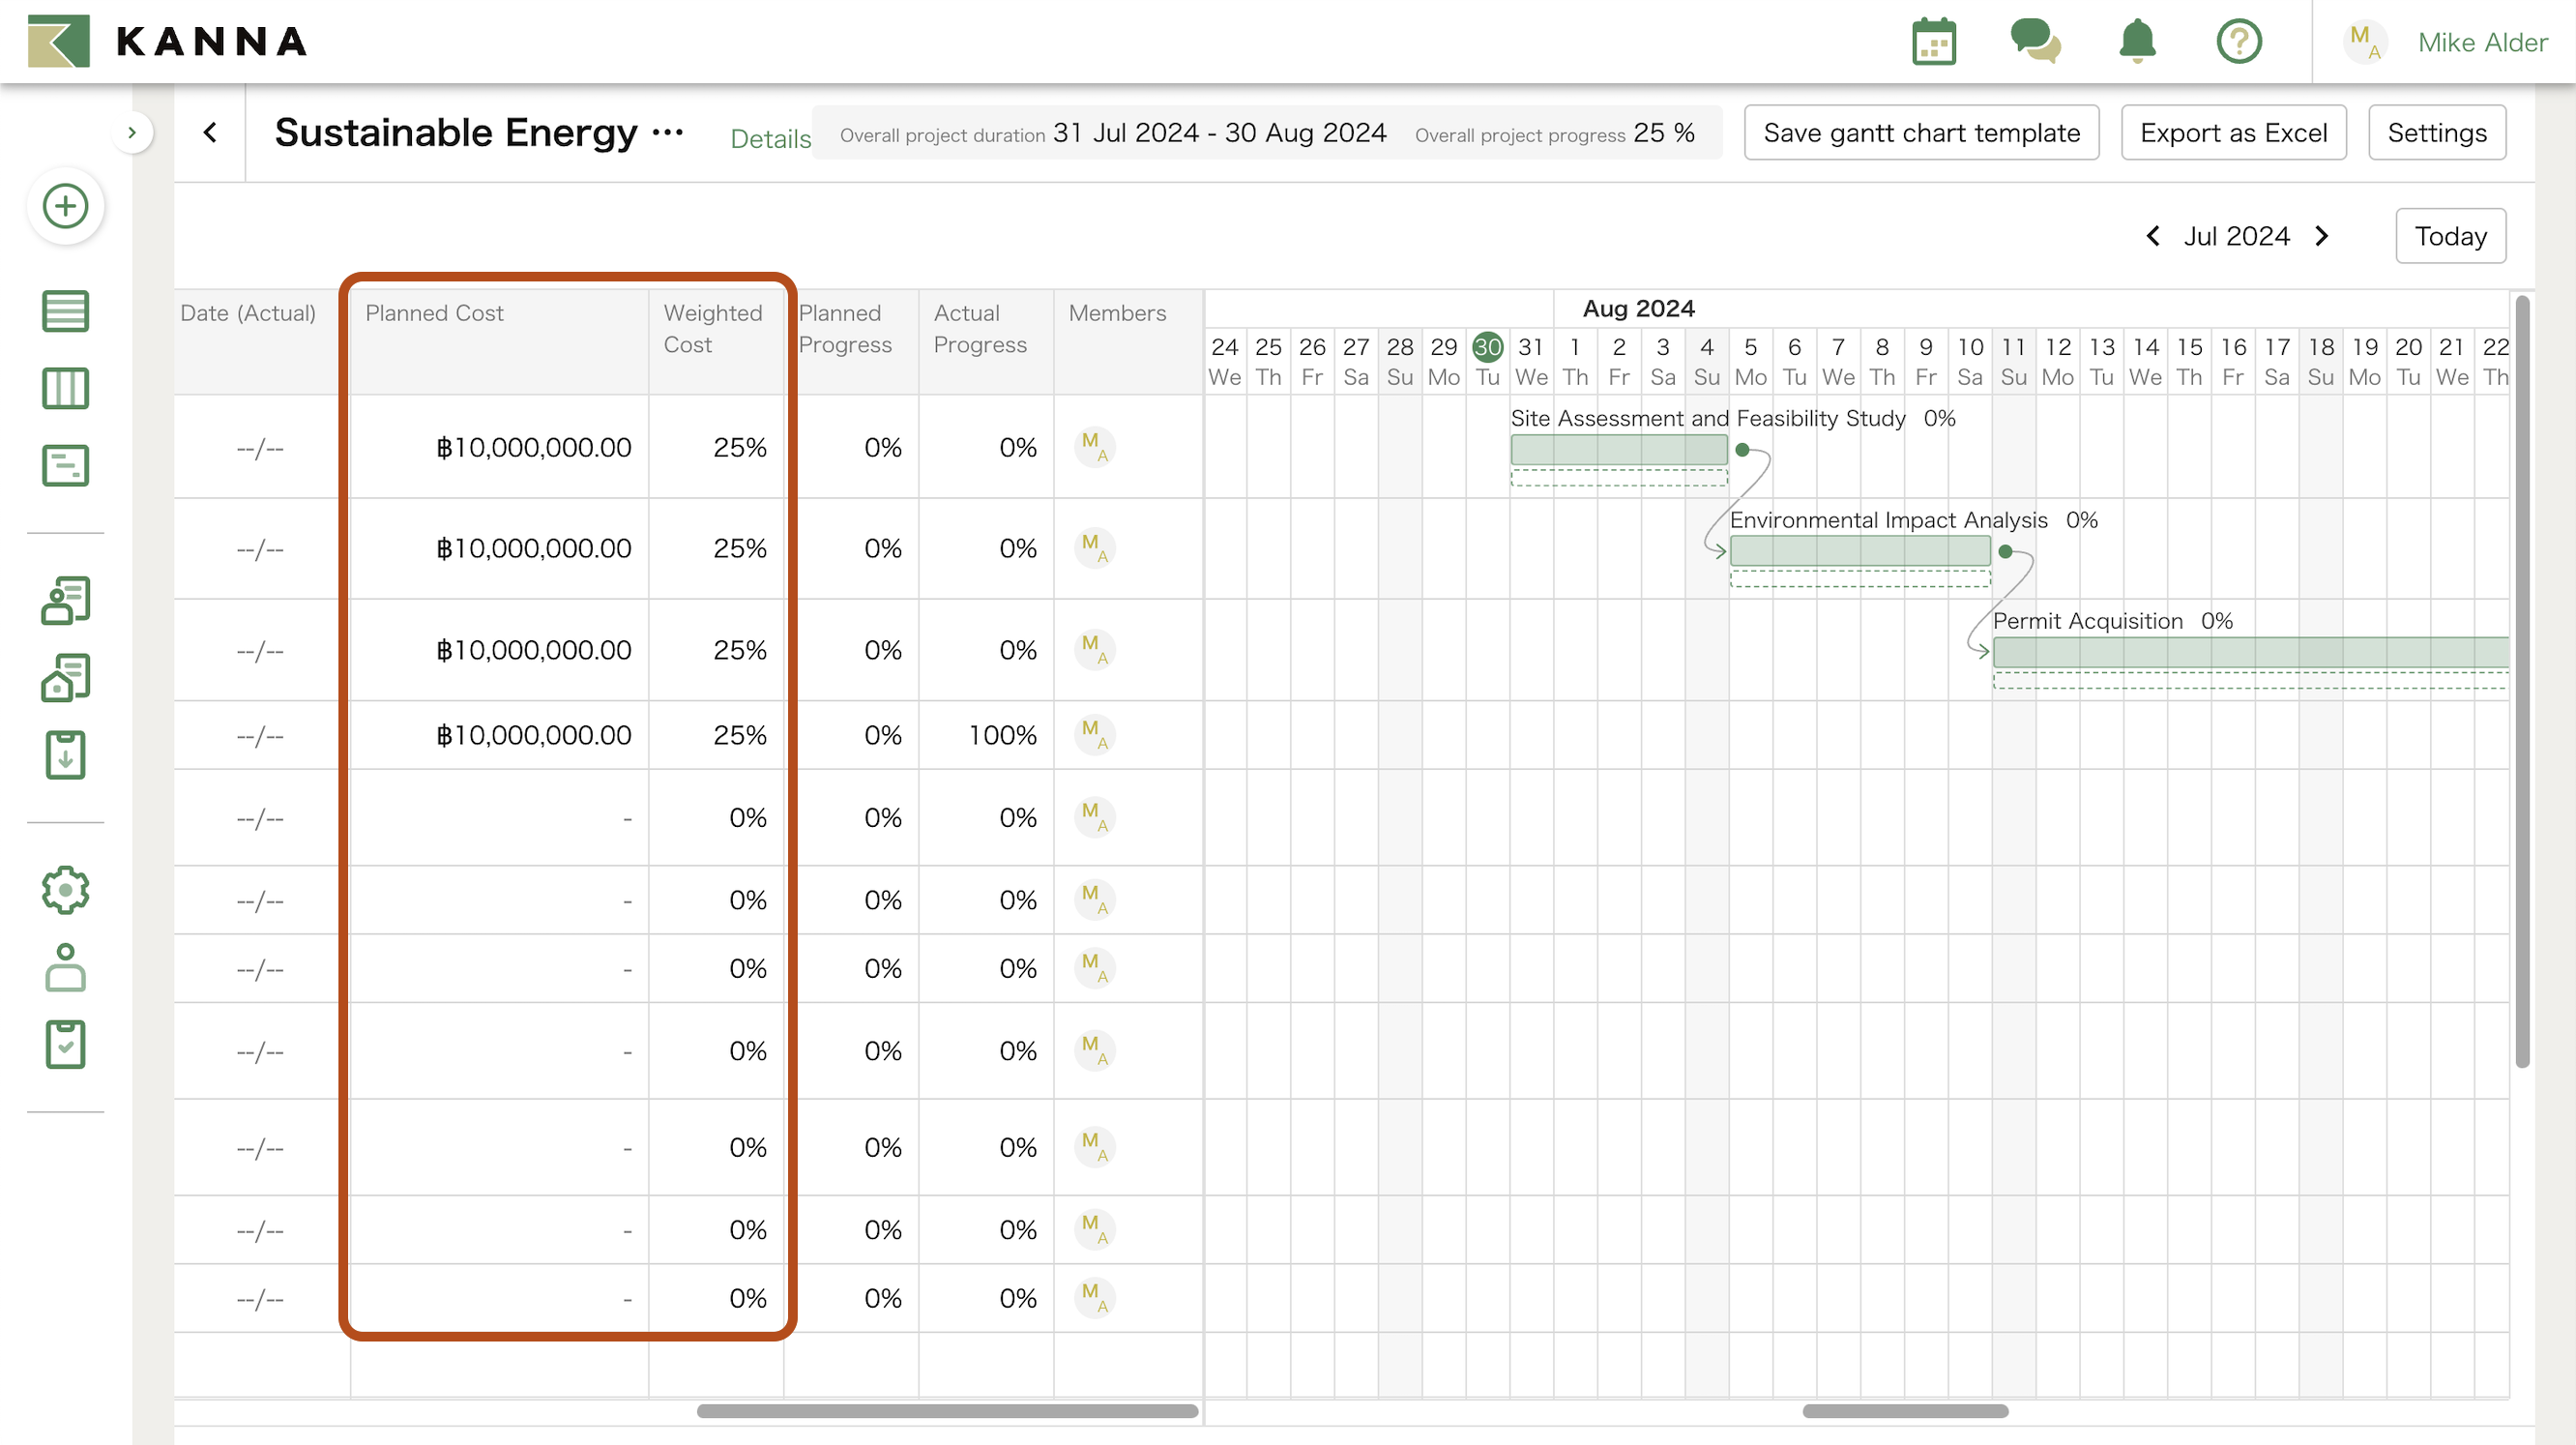The image size is (2576, 1445).
Task: Click Save gantt chart template
Action: (1921, 132)
